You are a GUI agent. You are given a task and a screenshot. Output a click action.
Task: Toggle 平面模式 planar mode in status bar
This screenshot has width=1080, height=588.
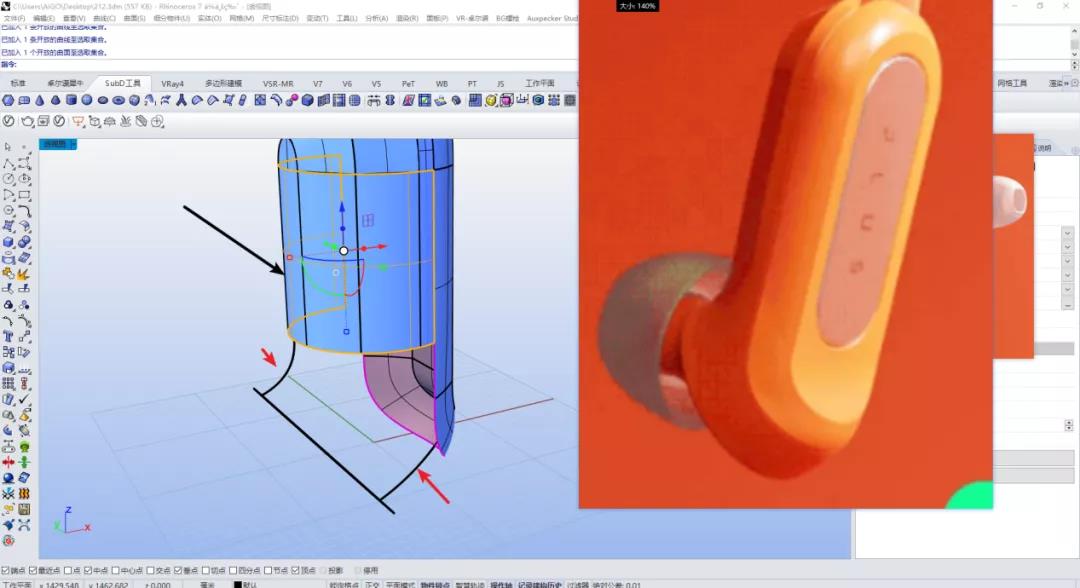[x=399, y=585]
